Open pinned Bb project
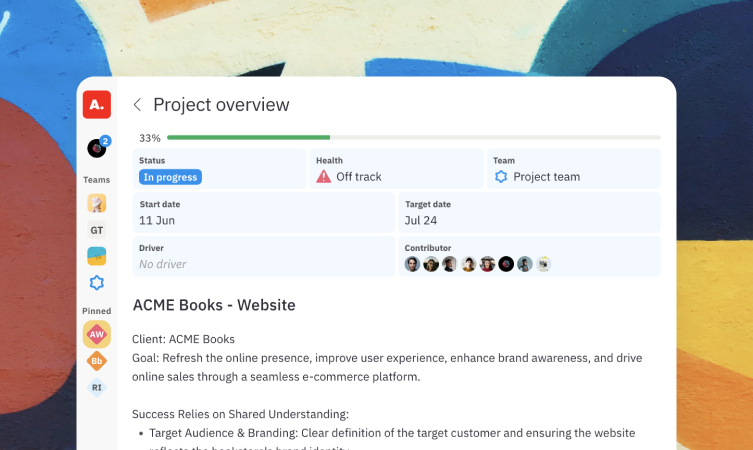Image resolution: width=753 pixels, height=450 pixels. point(97,361)
